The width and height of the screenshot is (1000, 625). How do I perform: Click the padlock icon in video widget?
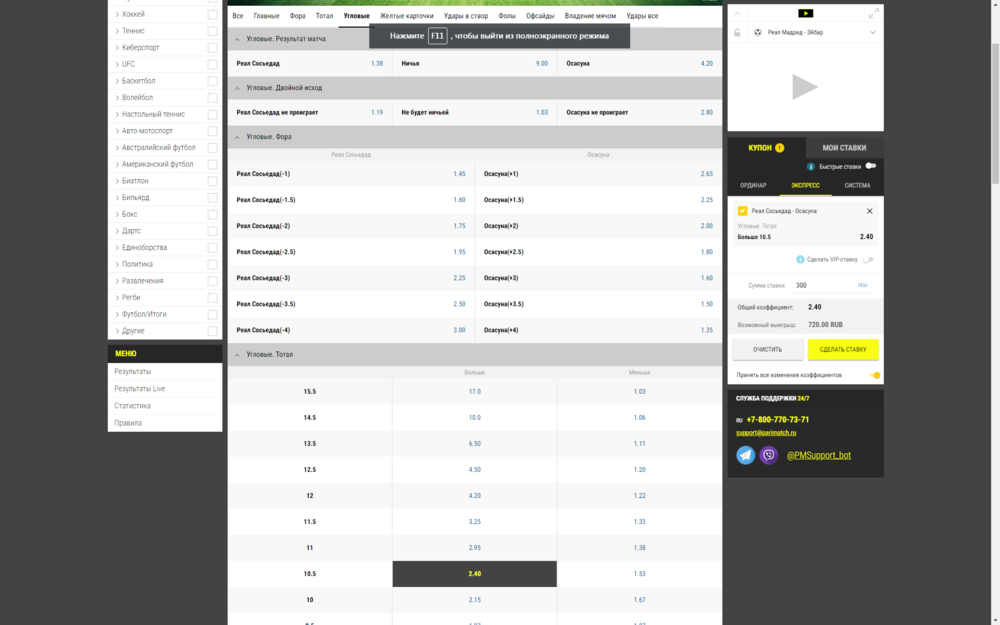(x=737, y=33)
